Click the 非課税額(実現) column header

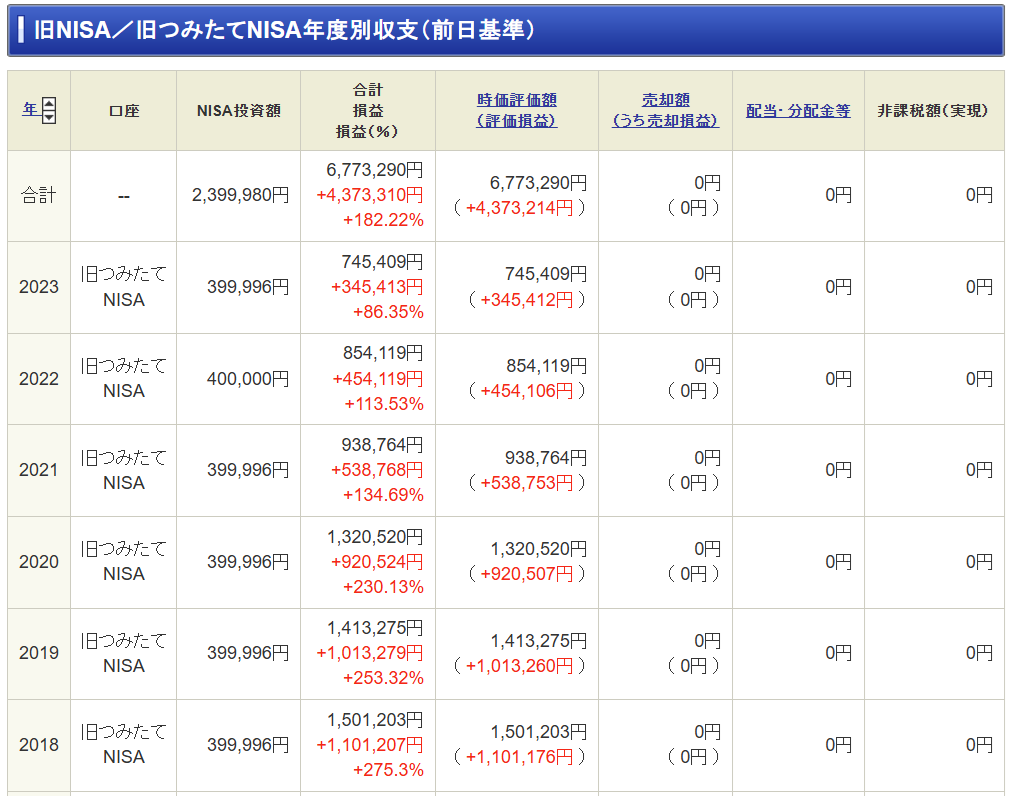tap(933, 111)
